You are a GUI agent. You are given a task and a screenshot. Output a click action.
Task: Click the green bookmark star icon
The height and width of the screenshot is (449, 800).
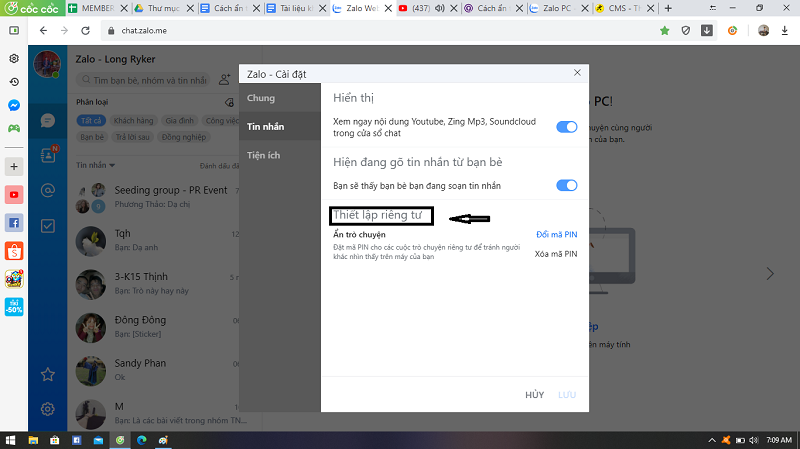coord(664,31)
